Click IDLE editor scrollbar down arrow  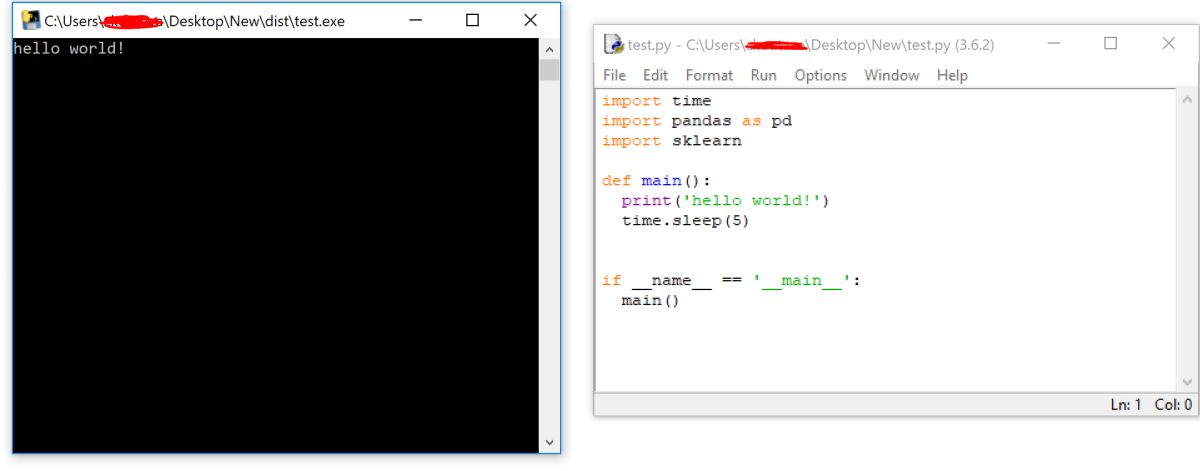click(x=1188, y=381)
